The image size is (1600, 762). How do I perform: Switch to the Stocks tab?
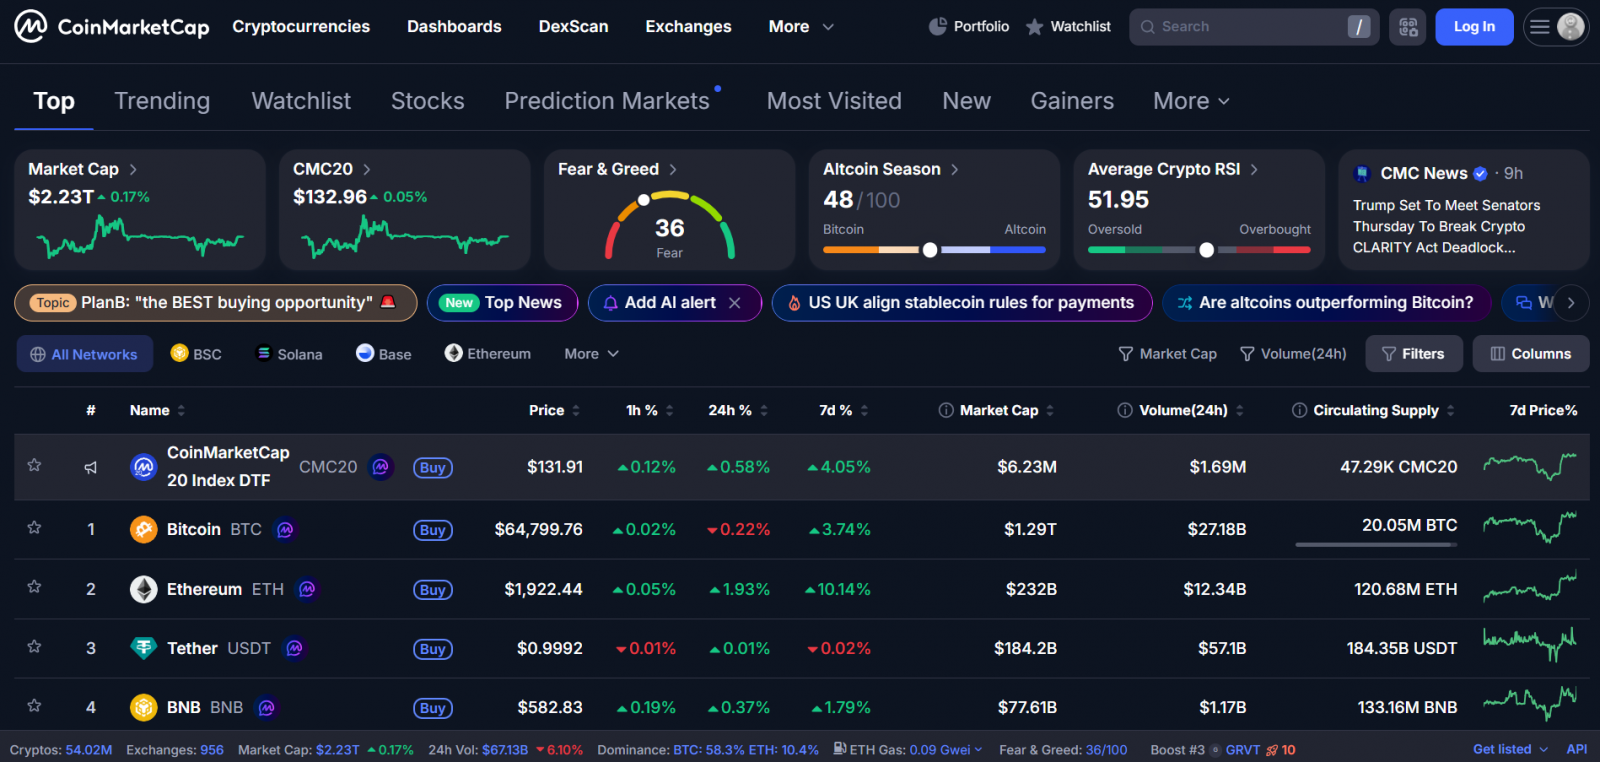427,101
